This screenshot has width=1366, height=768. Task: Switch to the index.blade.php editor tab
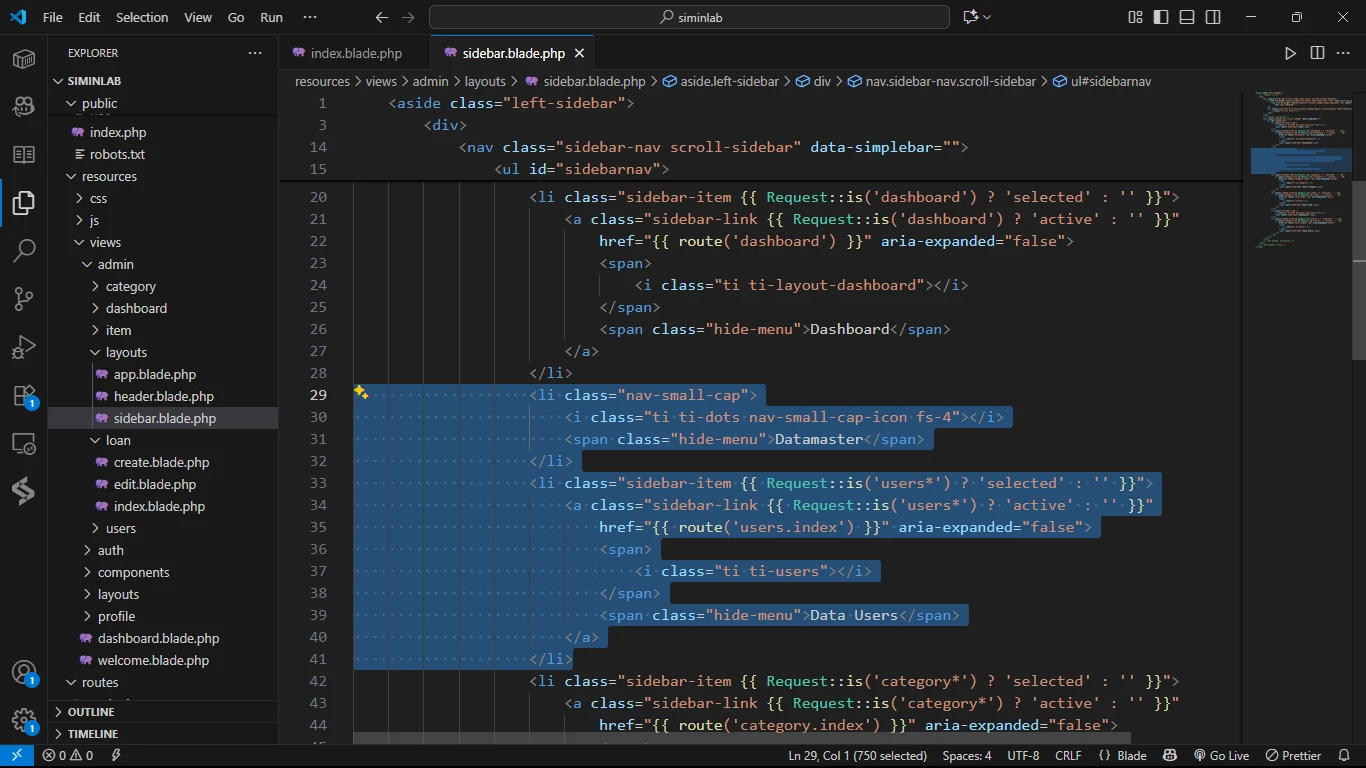(355, 53)
